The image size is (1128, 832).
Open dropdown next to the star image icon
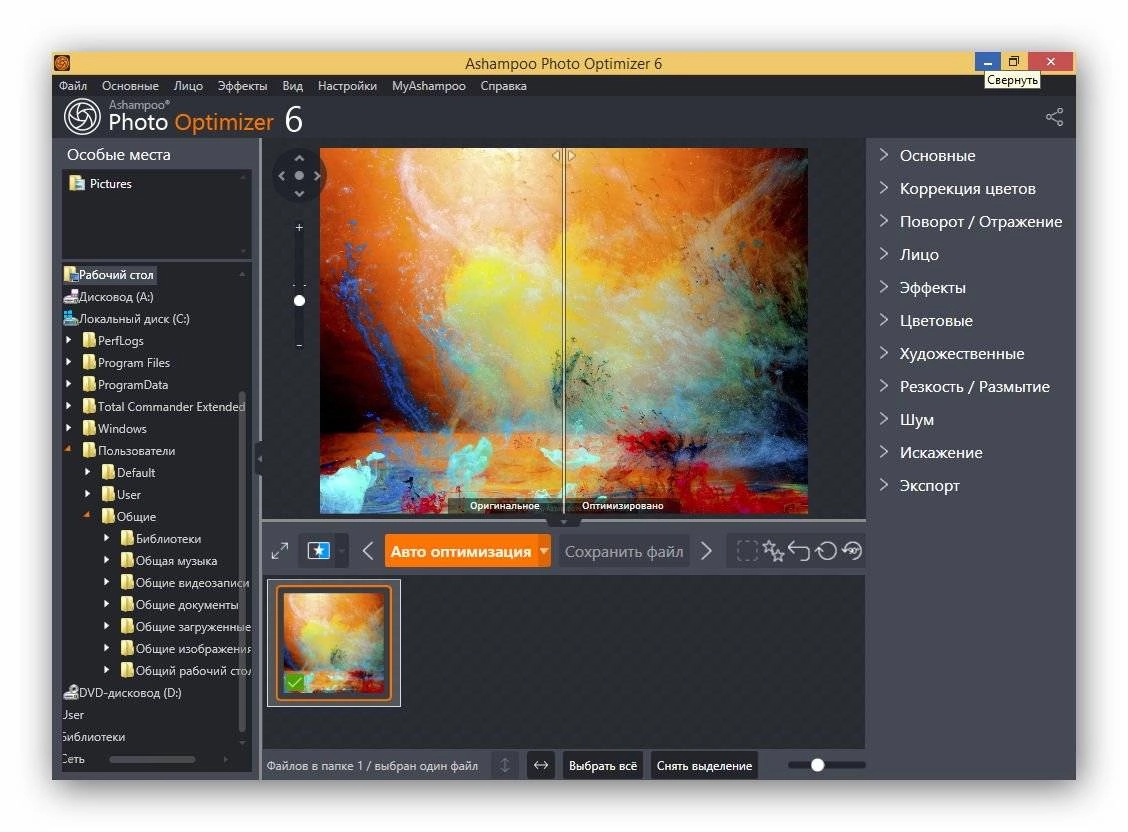click(x=342, y=552)
